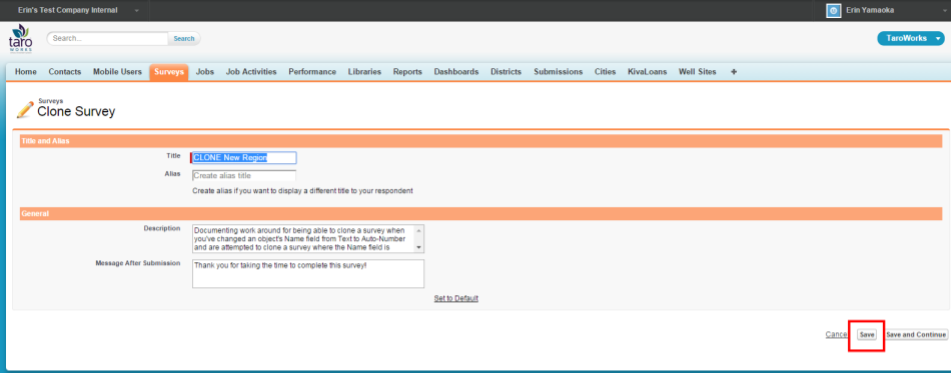The width and height of the screenshot is (951, 373).
Task: Open the Jobs tab
Action: click(205, 72)
